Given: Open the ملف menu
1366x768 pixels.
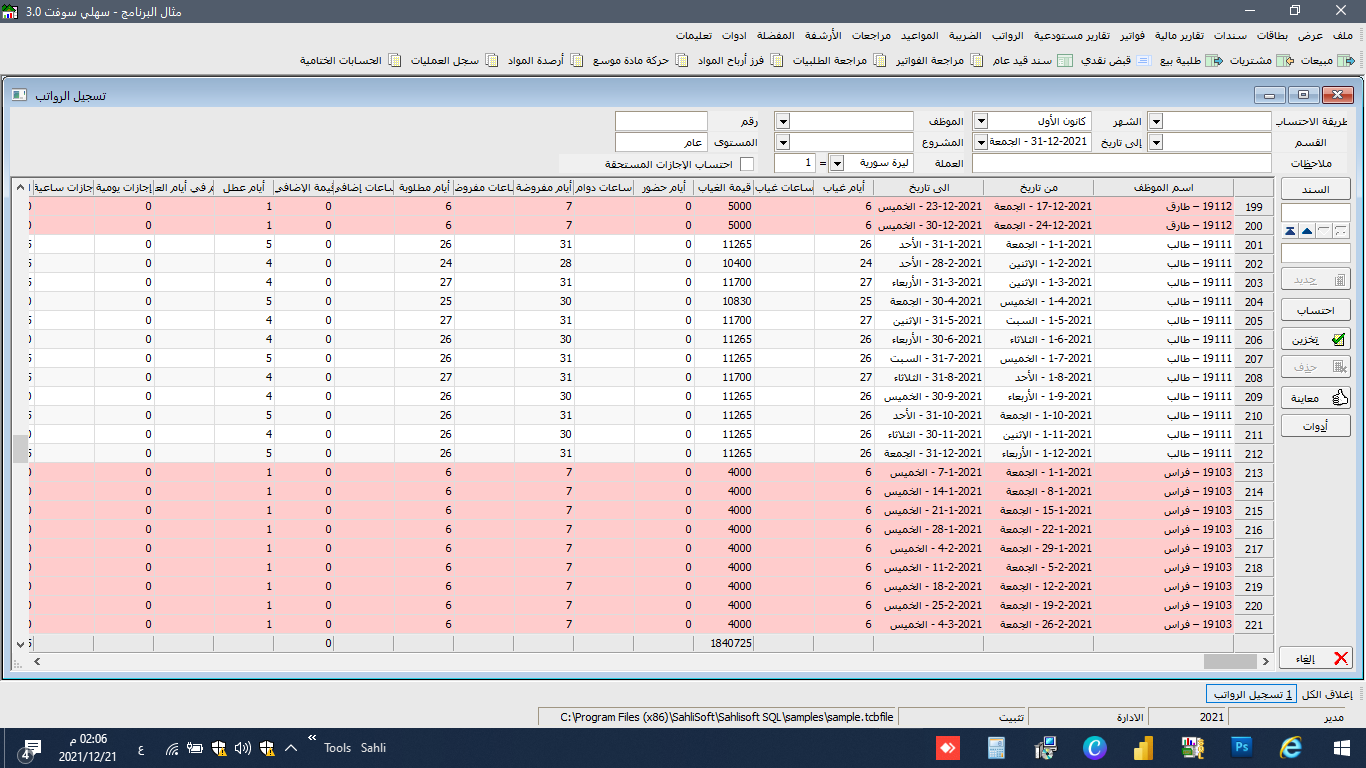Looking at the screenshot, I should click(x=1343, y=35).
